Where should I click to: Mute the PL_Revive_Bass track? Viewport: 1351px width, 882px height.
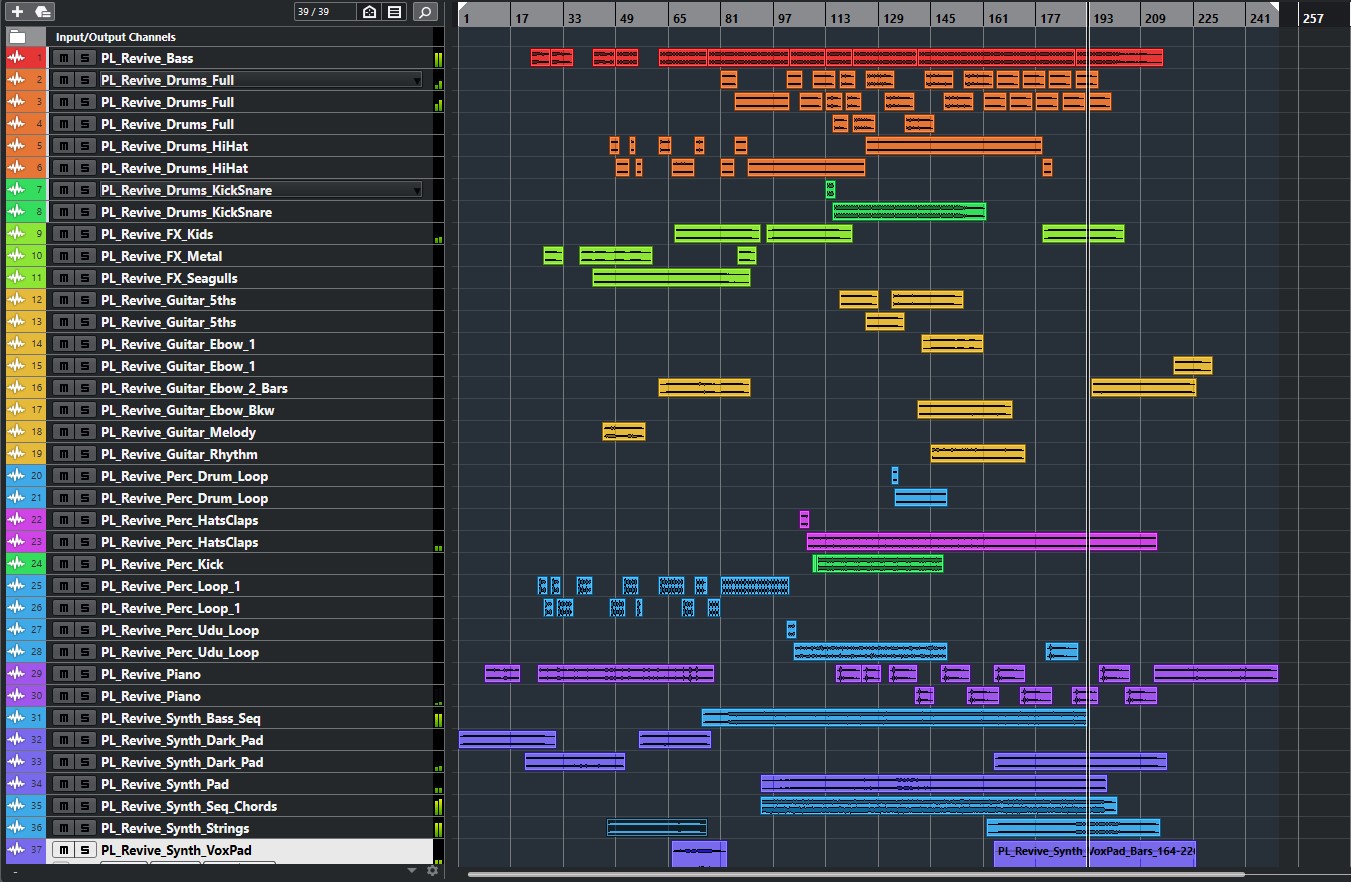pyautogui.click(x=64, y=59)
